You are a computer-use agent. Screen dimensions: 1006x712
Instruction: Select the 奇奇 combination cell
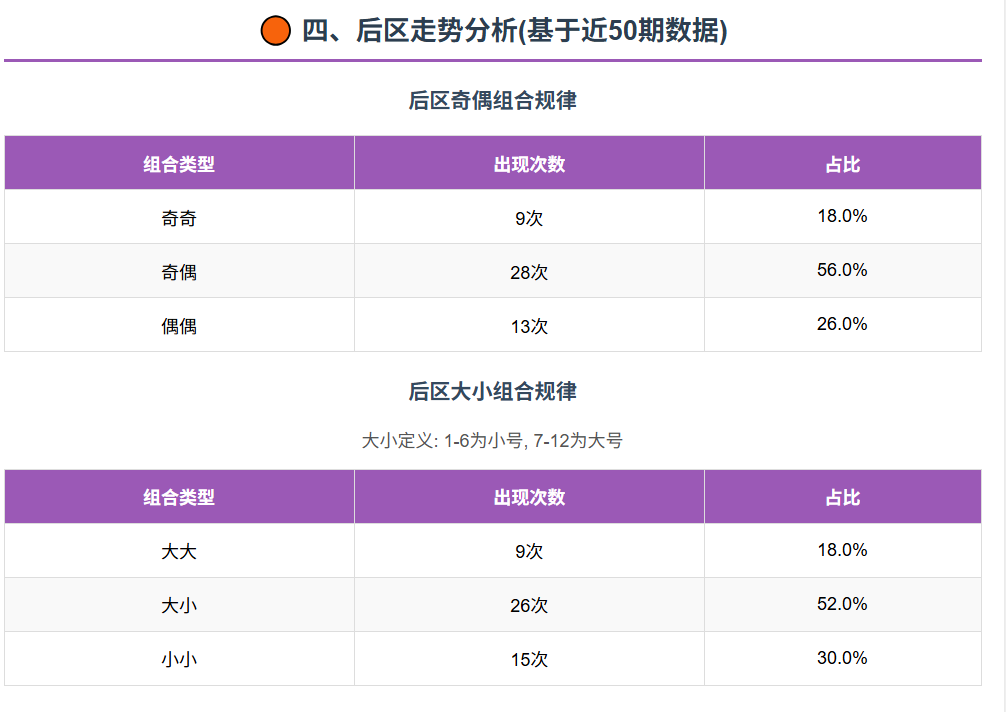[179, 218]
